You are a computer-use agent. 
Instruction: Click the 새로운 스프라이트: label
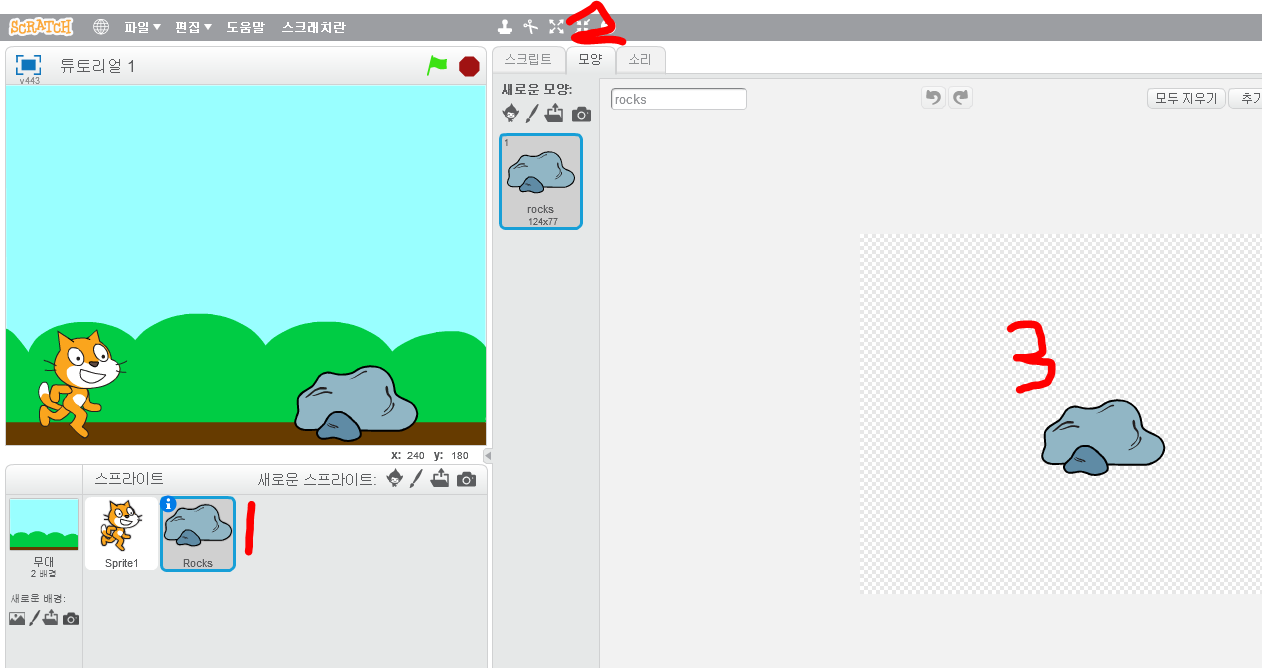(x=317, y=479)
